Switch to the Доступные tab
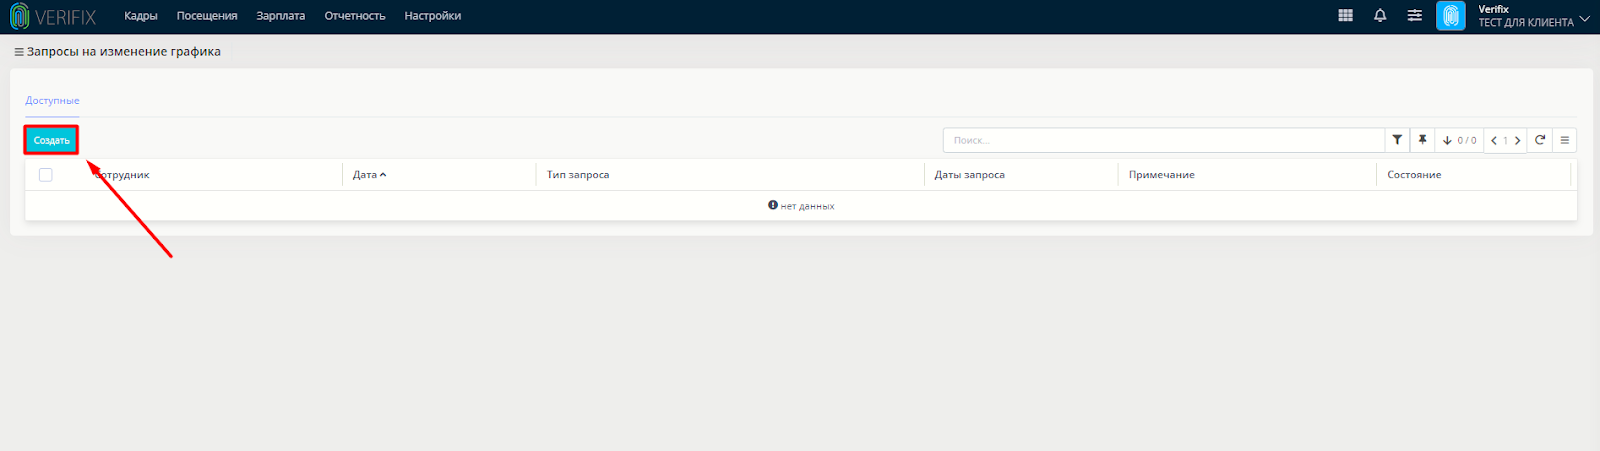Image resolution: width=1600 pixels, height=451 pixels. (52, 101)
